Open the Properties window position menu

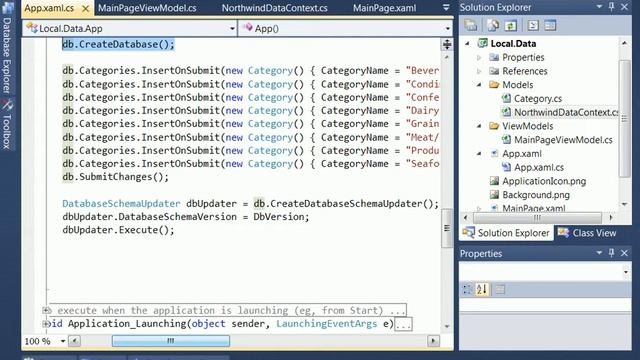[599, 253]
